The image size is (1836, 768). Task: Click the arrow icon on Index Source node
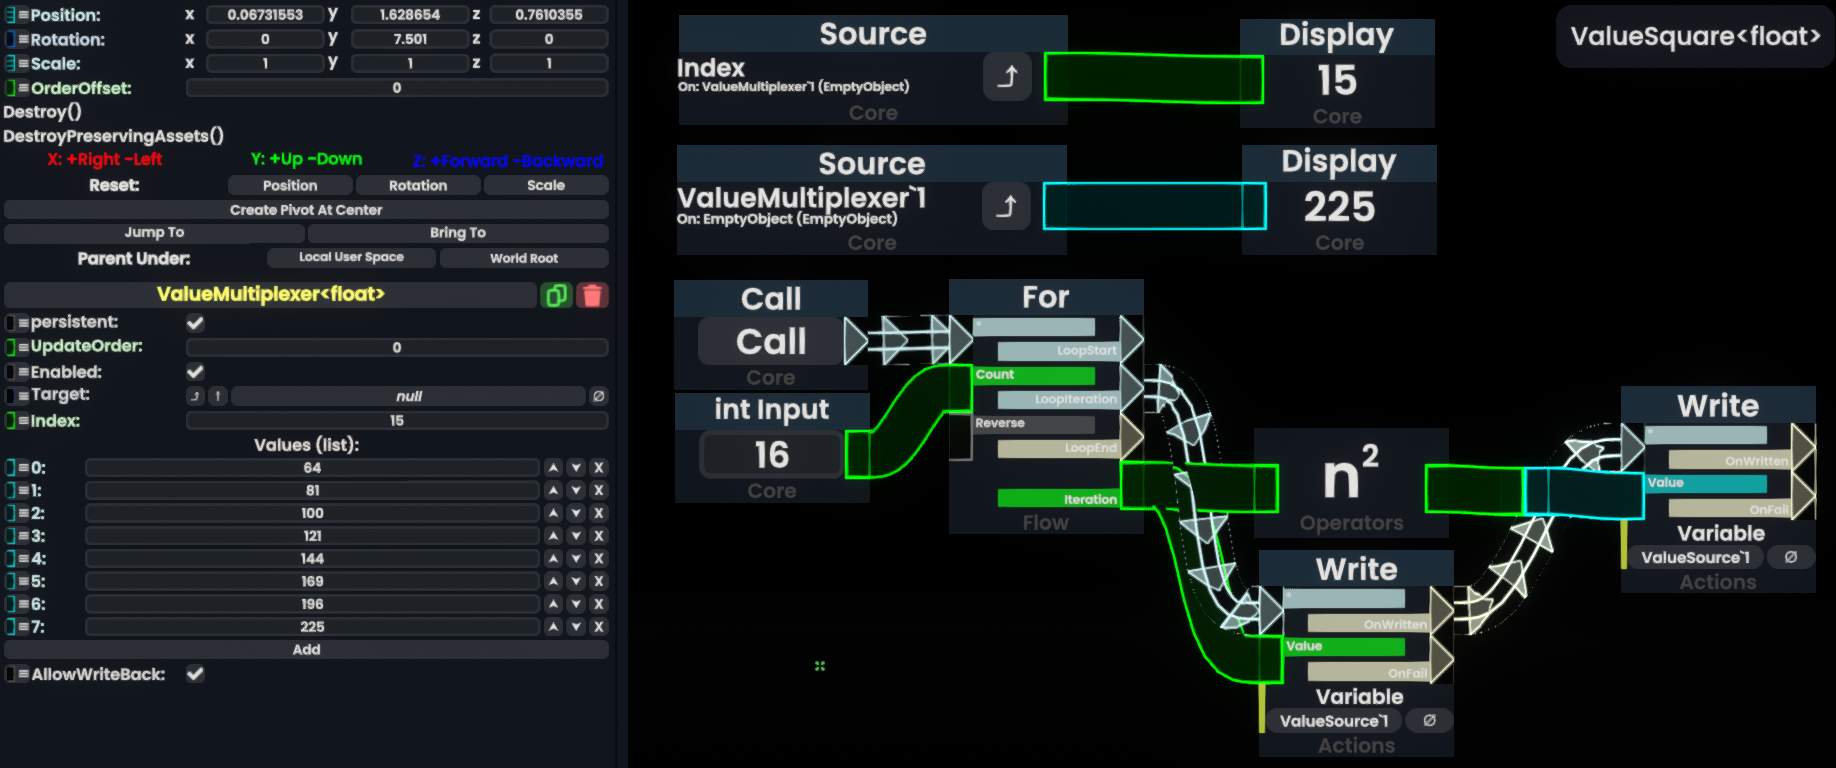tap(1007, 77)
